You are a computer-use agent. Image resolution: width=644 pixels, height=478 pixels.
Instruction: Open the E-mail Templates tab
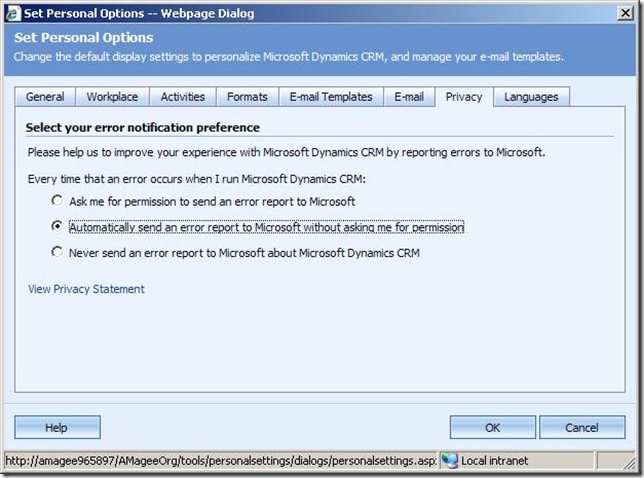[330, 97]
